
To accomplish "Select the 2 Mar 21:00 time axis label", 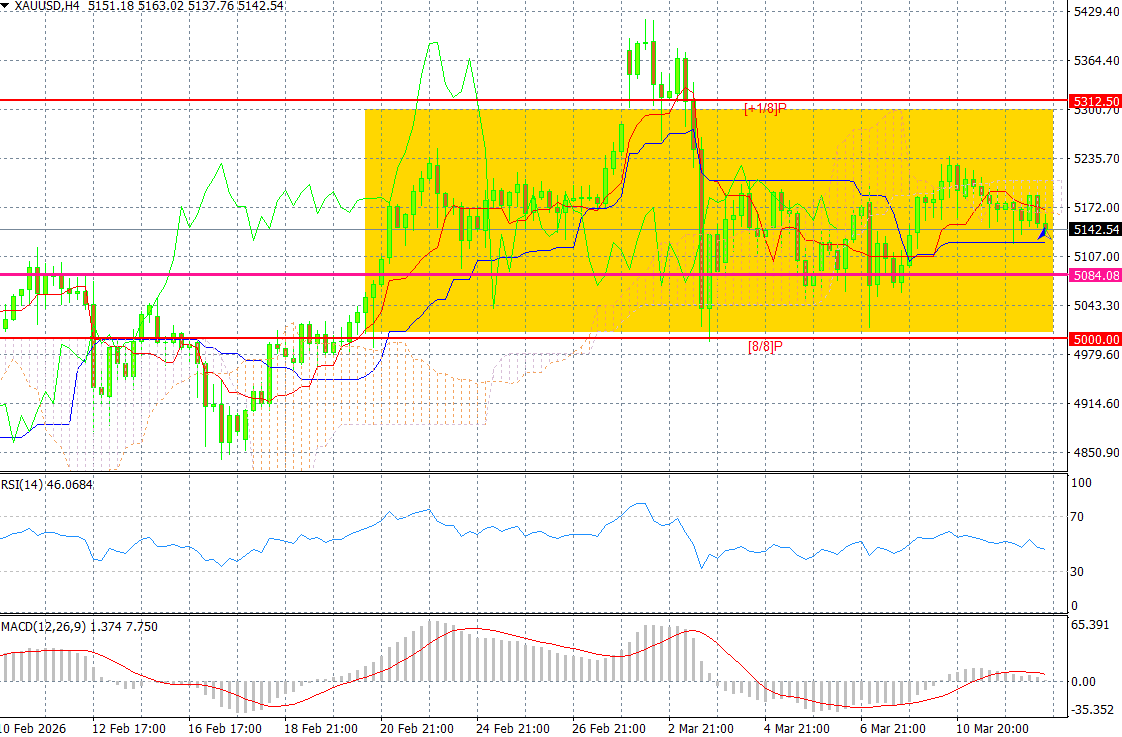I will click(x=701, y=728).
